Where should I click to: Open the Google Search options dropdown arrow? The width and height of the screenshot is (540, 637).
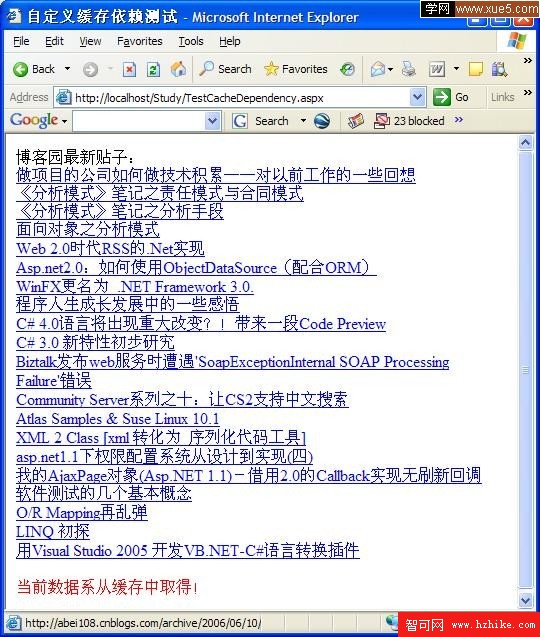click(303, 121)
